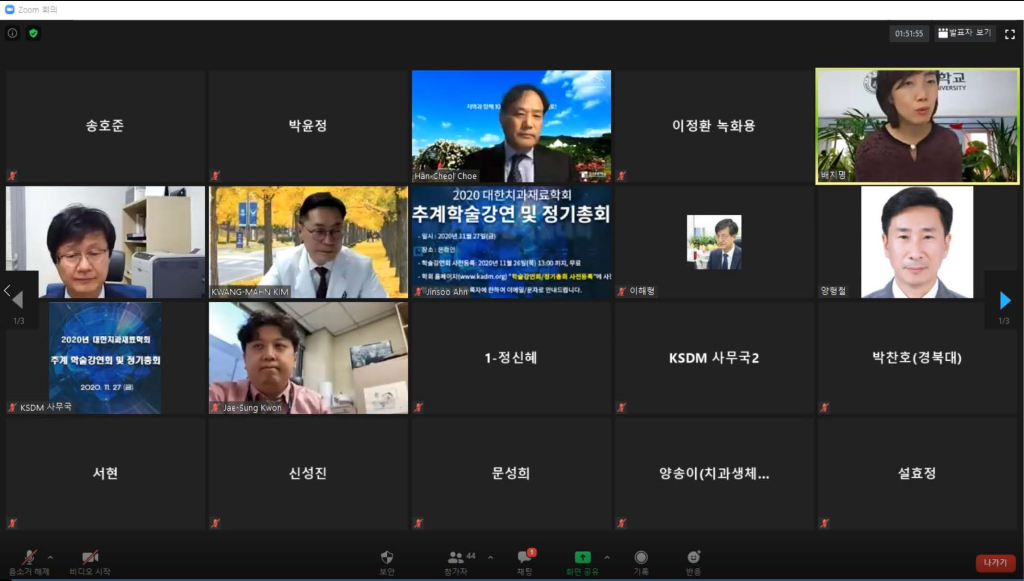Expand the audio options arrow beside the microphone

(50, 557)
